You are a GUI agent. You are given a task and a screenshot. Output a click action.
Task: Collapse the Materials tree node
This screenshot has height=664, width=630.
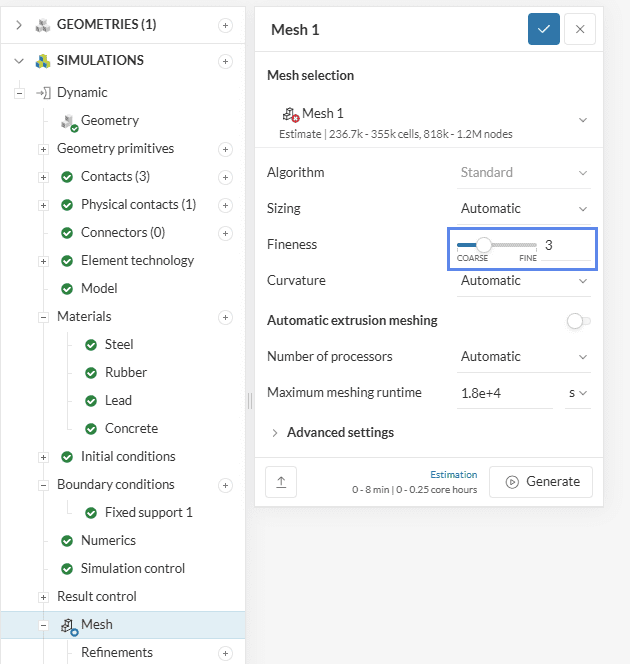[x=43, y=317]
